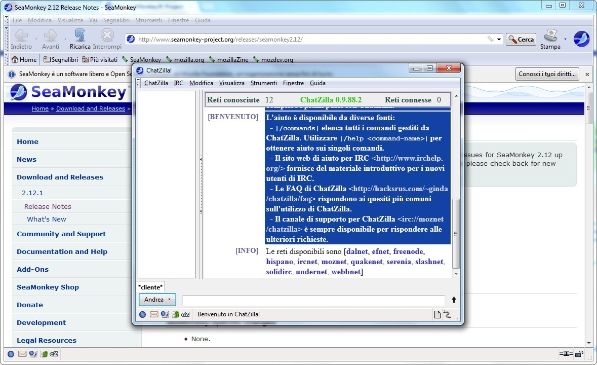597x365 pixels.
Task: Click the site icon beside the browser URL
Action: [x=131, y=39]
